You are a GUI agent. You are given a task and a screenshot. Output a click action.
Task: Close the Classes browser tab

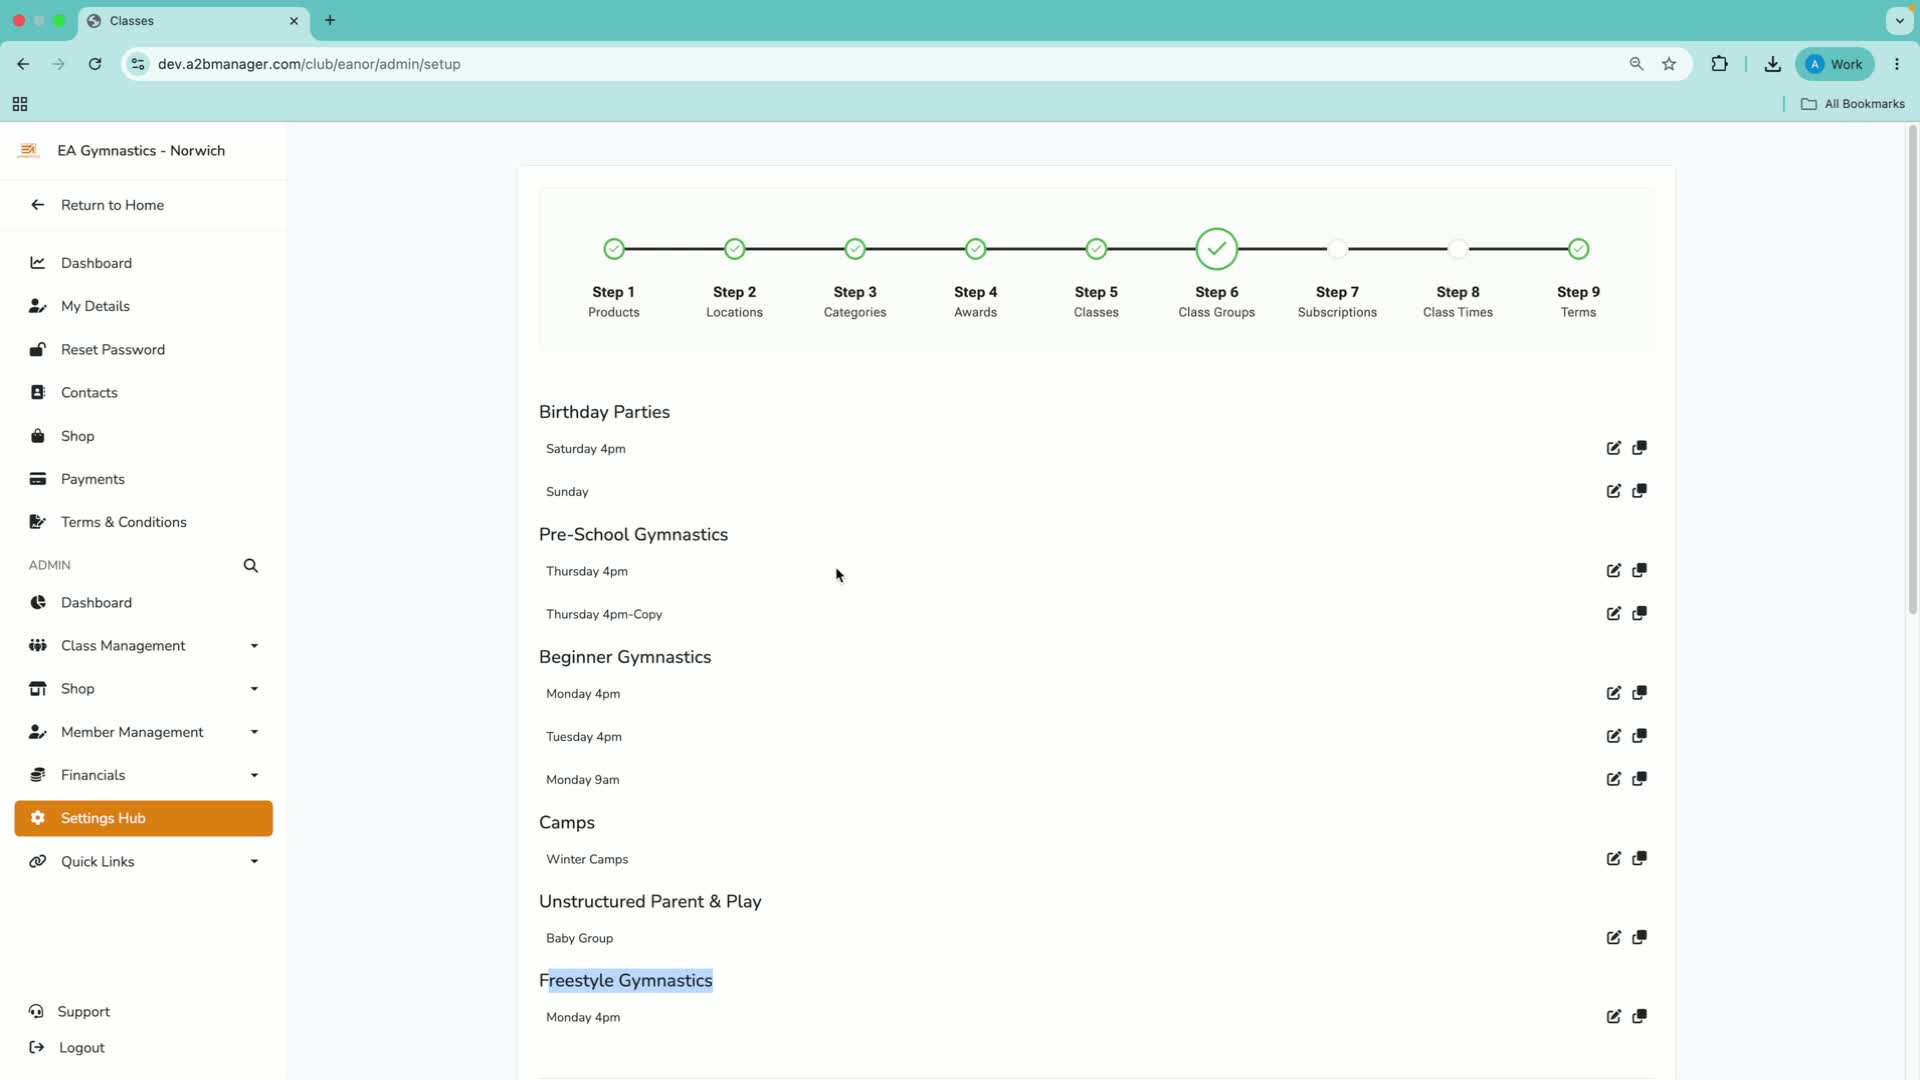point(294,20)
